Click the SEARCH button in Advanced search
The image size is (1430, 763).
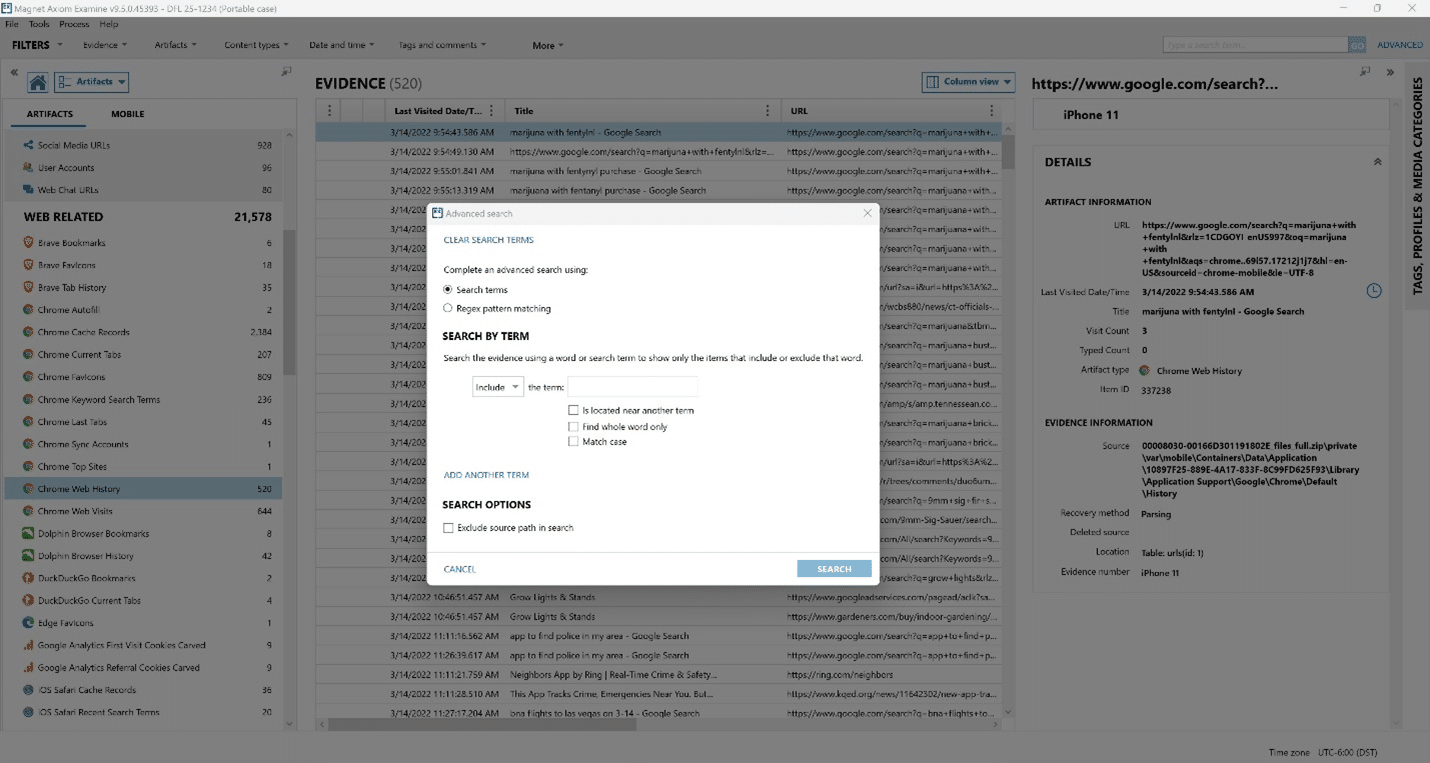point(834,567)
